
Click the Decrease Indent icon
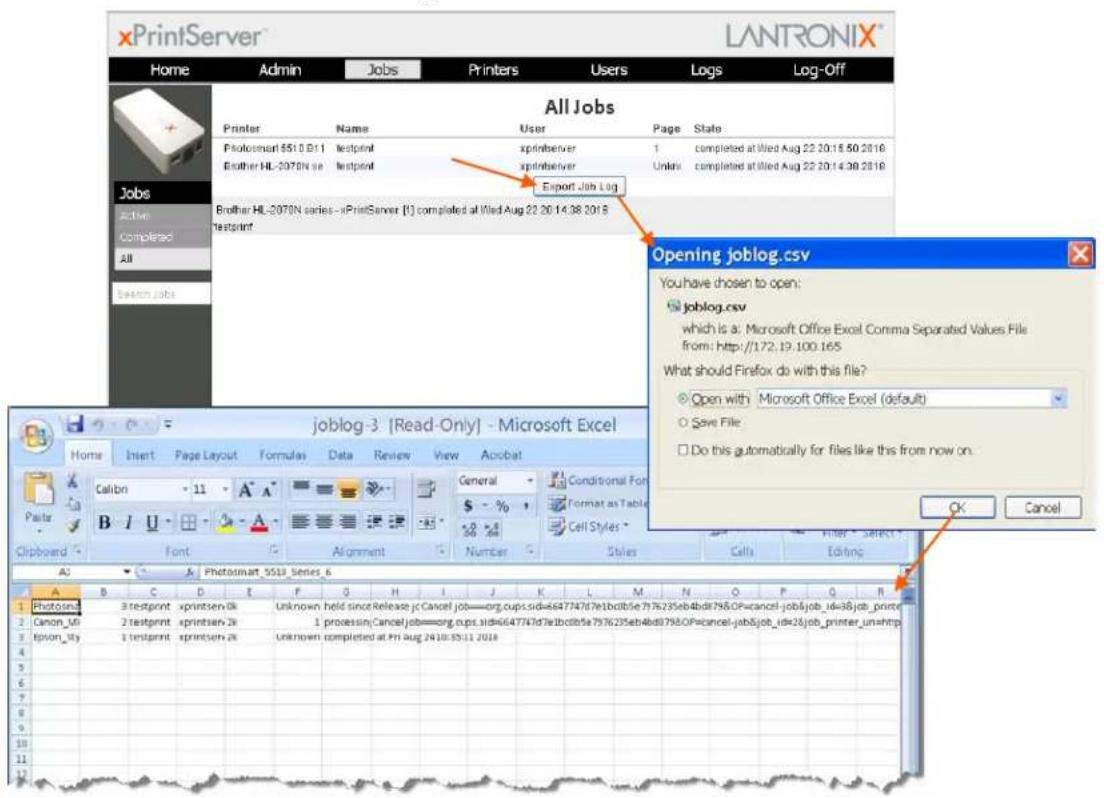(374, 522)
